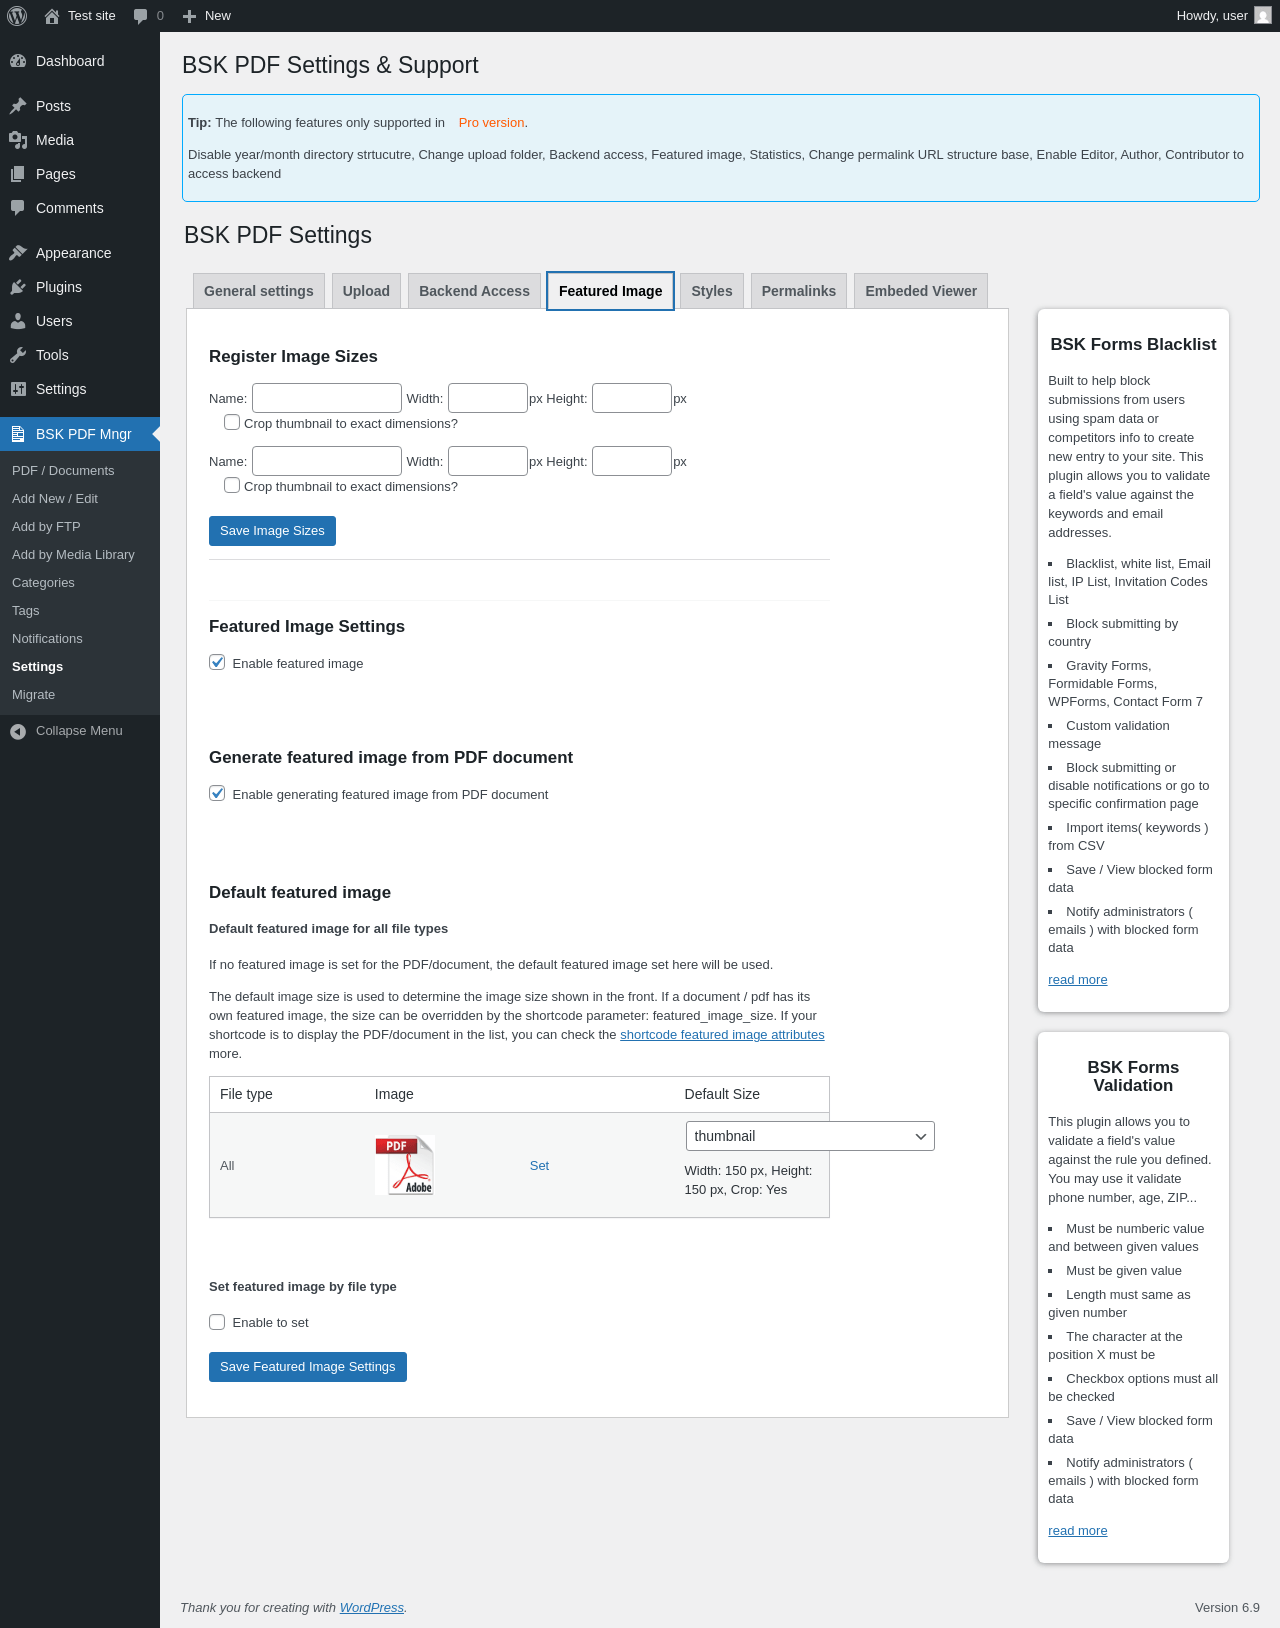Open Tags submenu item

coord(80,611)
